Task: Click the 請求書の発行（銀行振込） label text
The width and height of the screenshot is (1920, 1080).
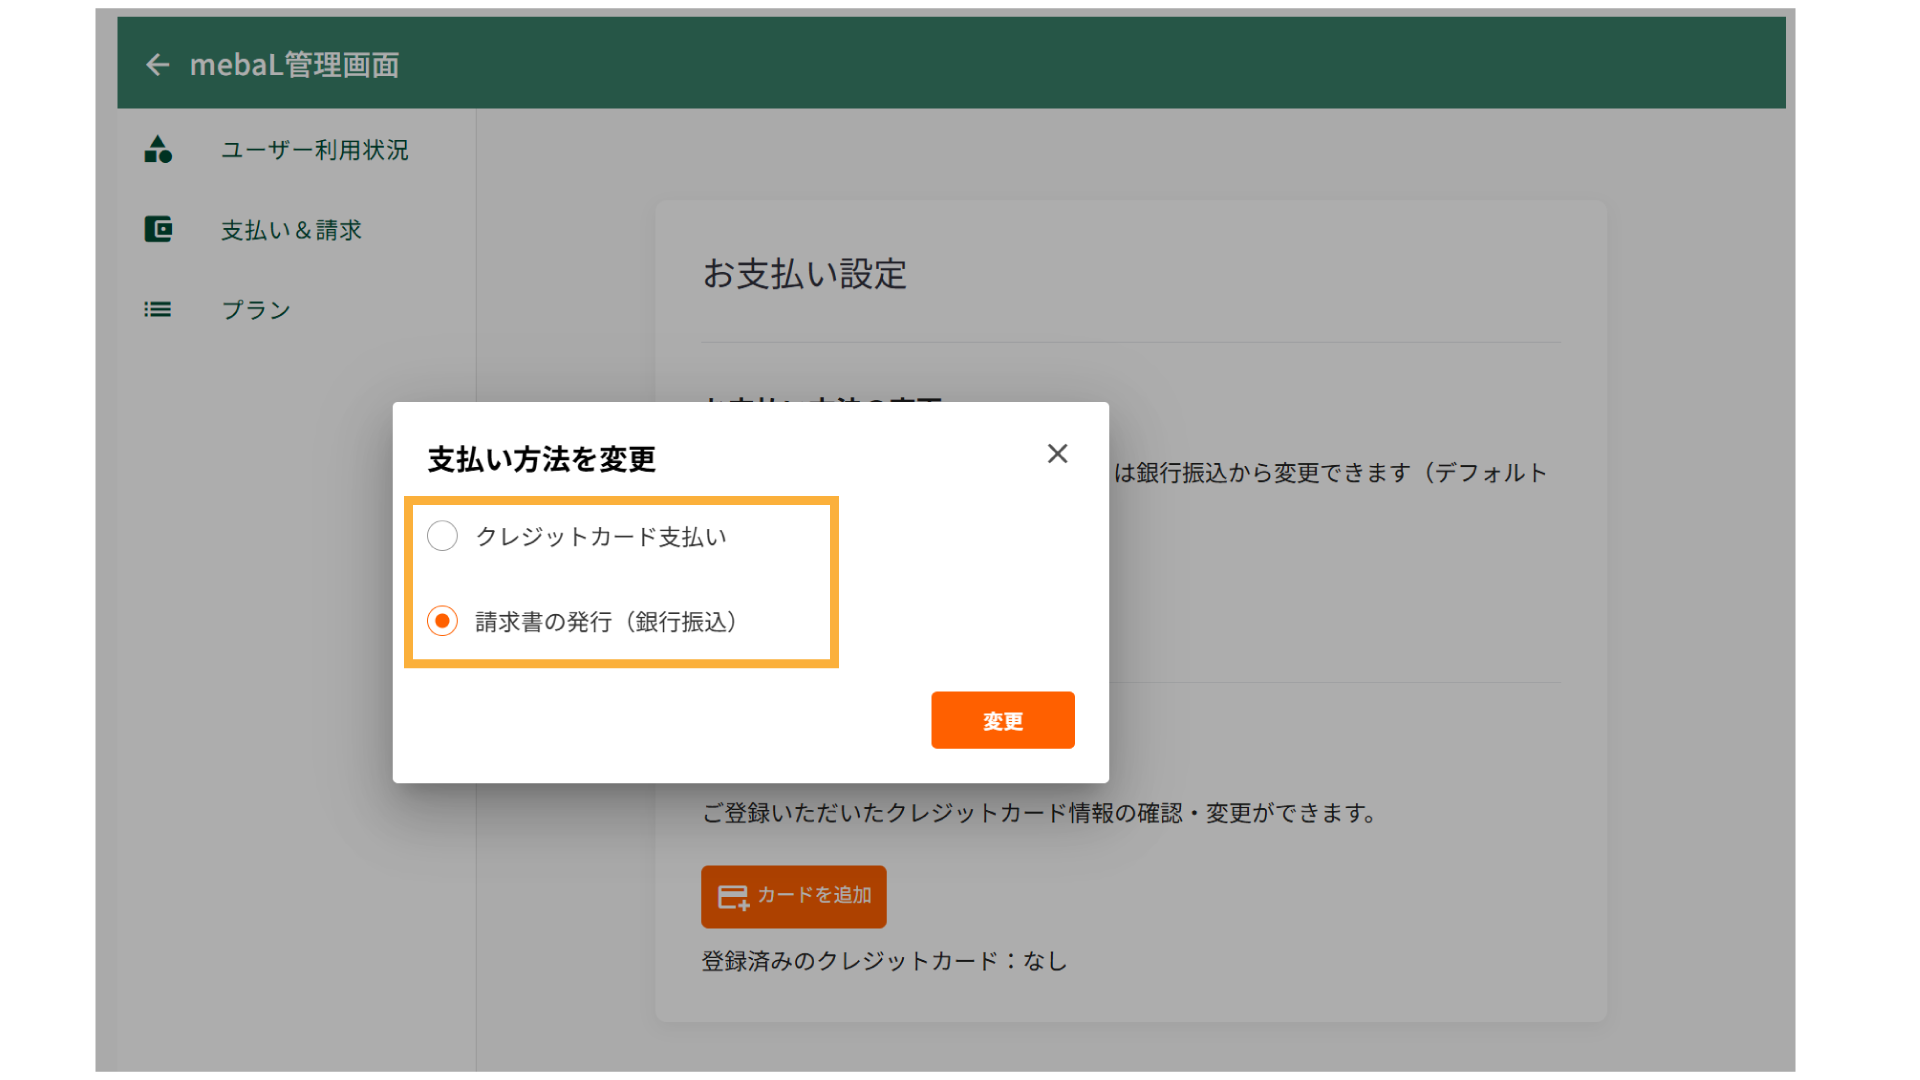Action: click(x=606, y=622)
